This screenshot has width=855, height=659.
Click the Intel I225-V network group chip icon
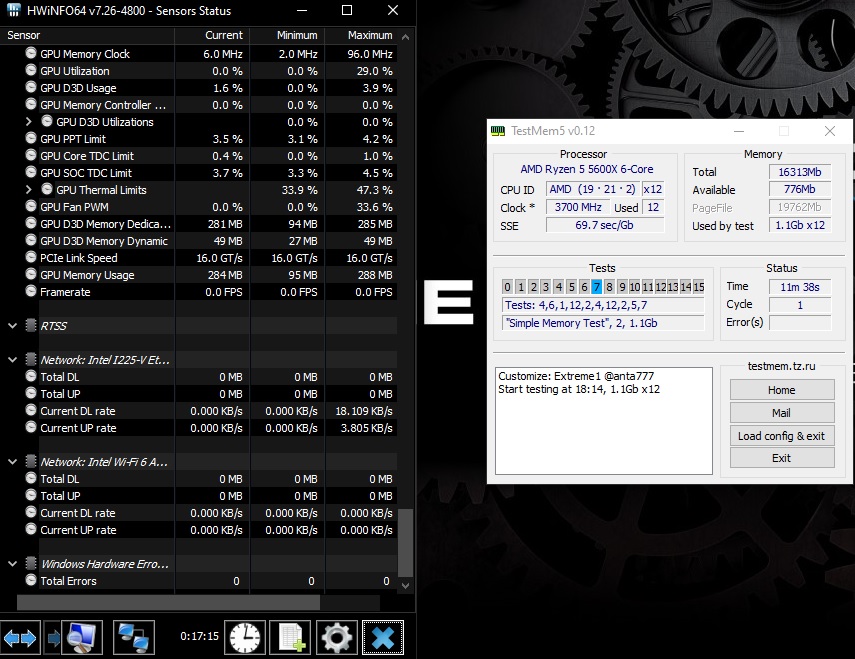31,359
